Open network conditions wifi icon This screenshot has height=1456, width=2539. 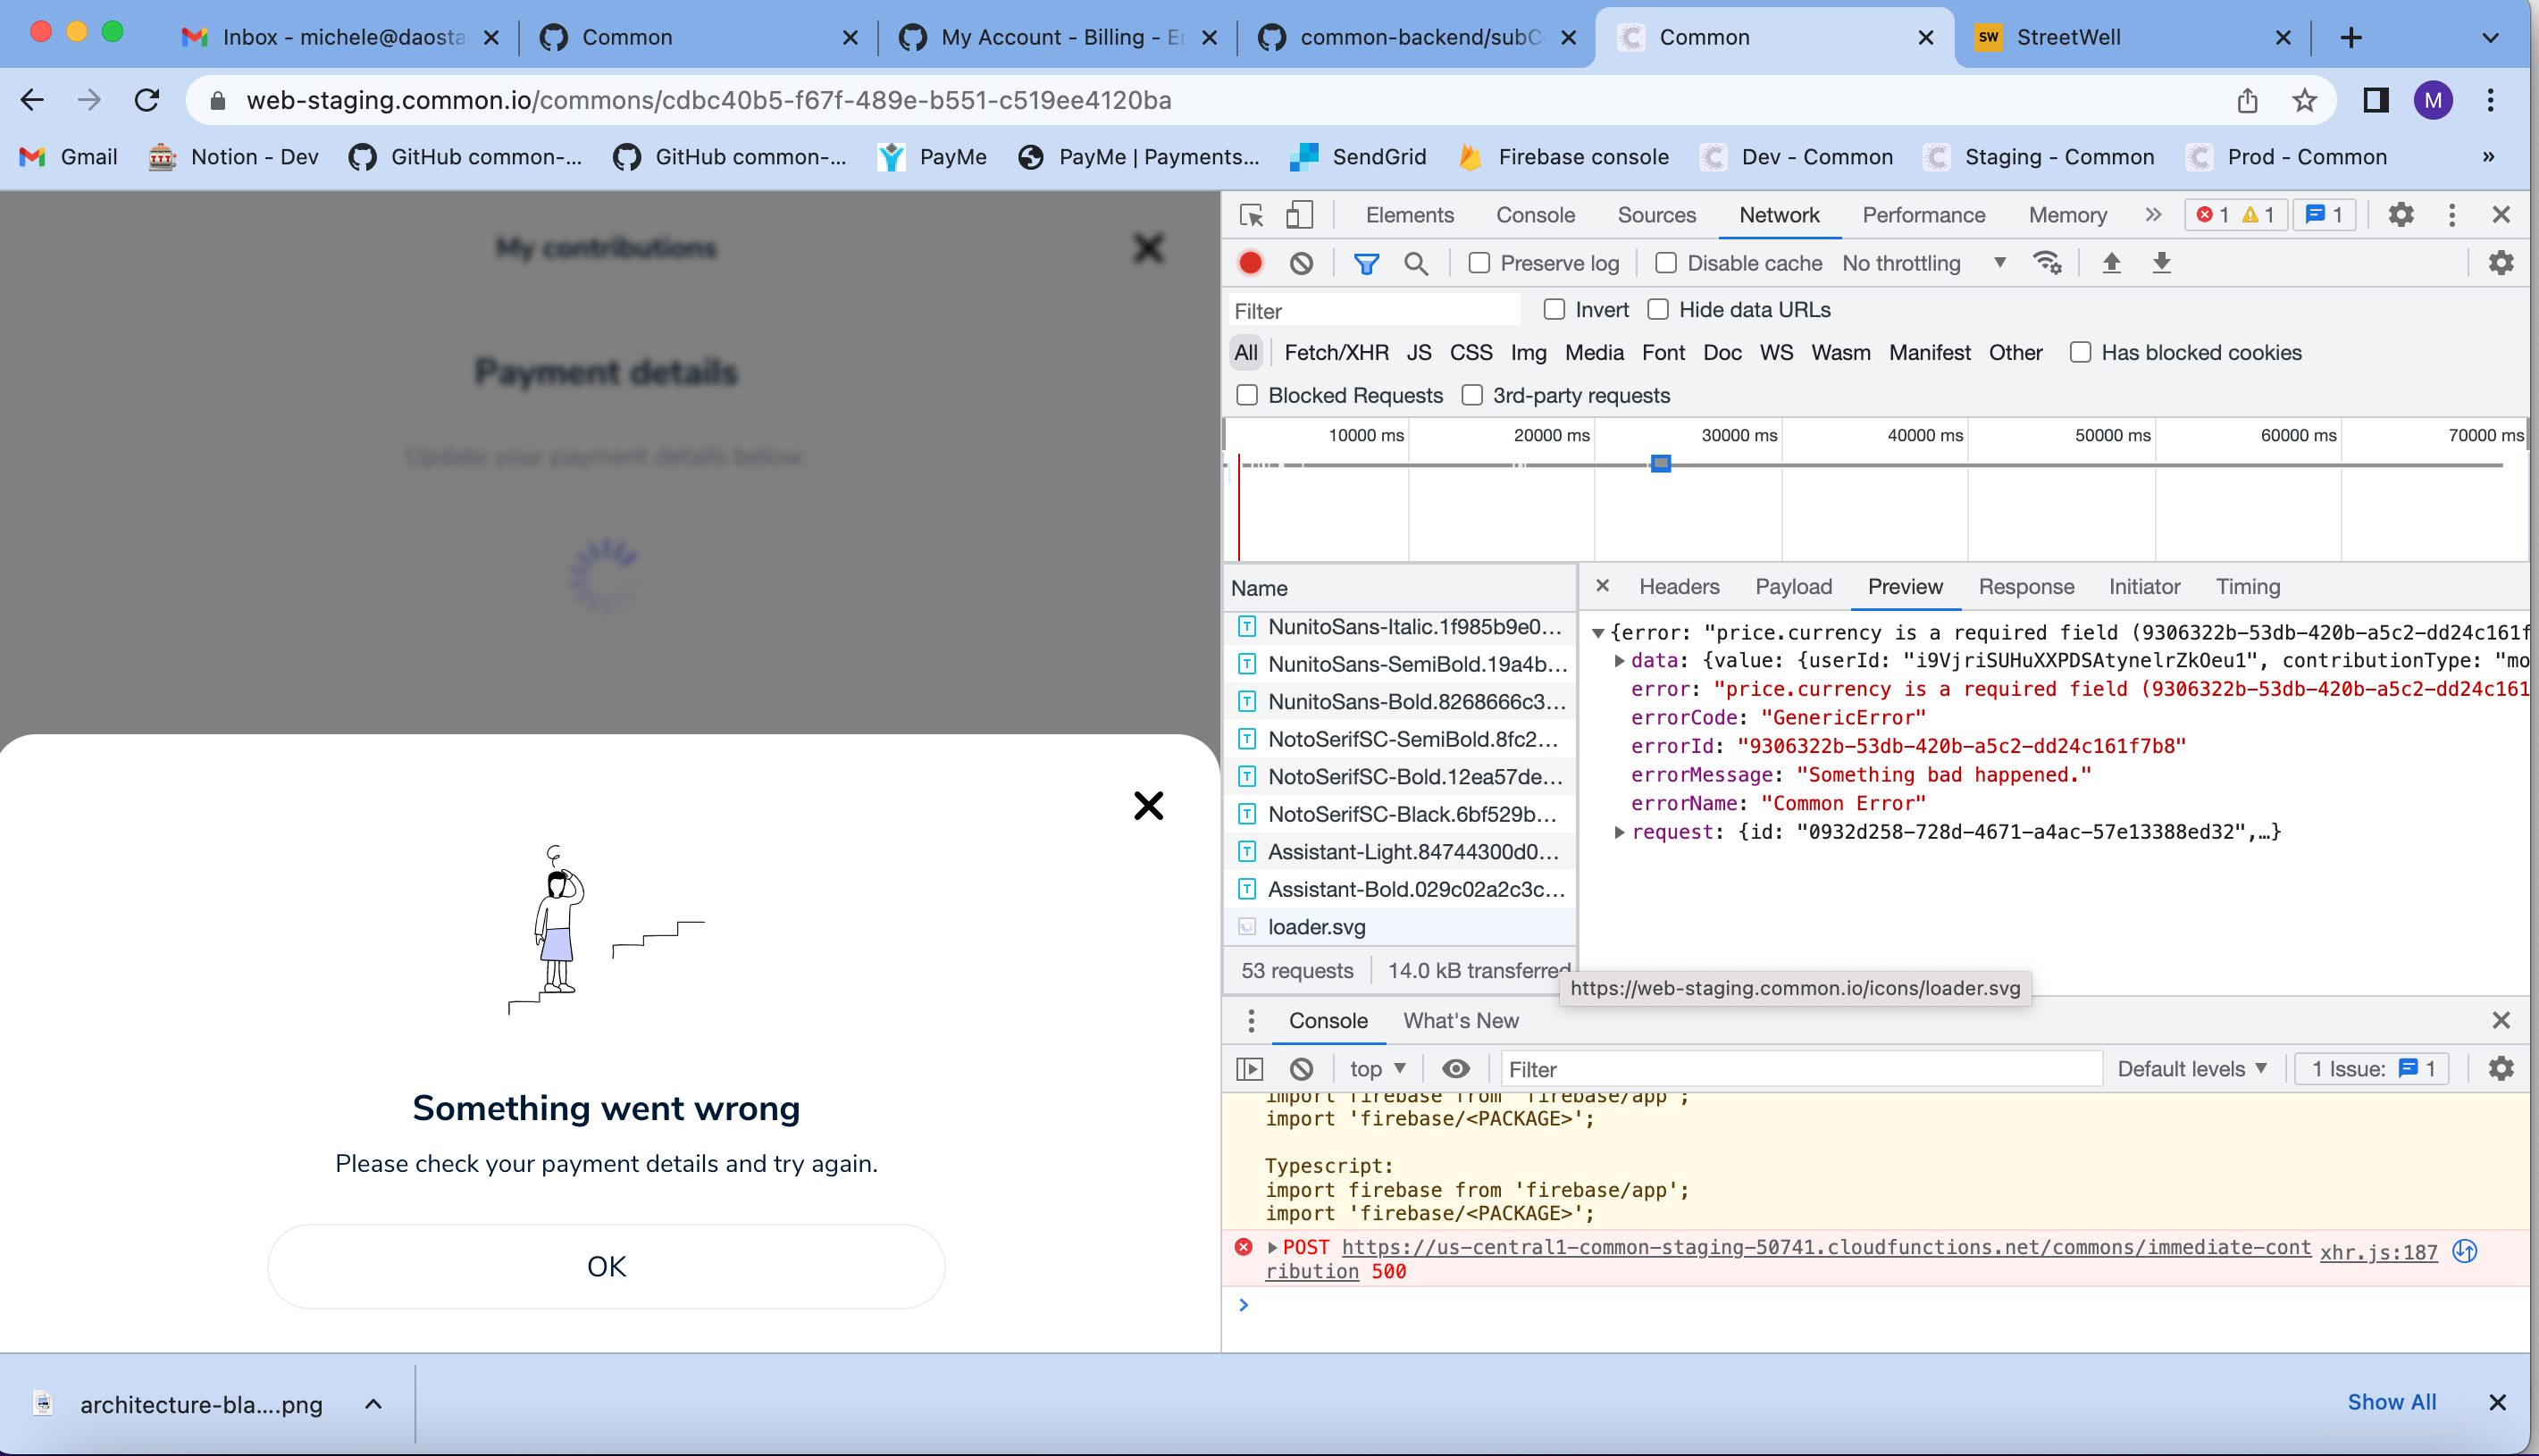click(2047, 263)
